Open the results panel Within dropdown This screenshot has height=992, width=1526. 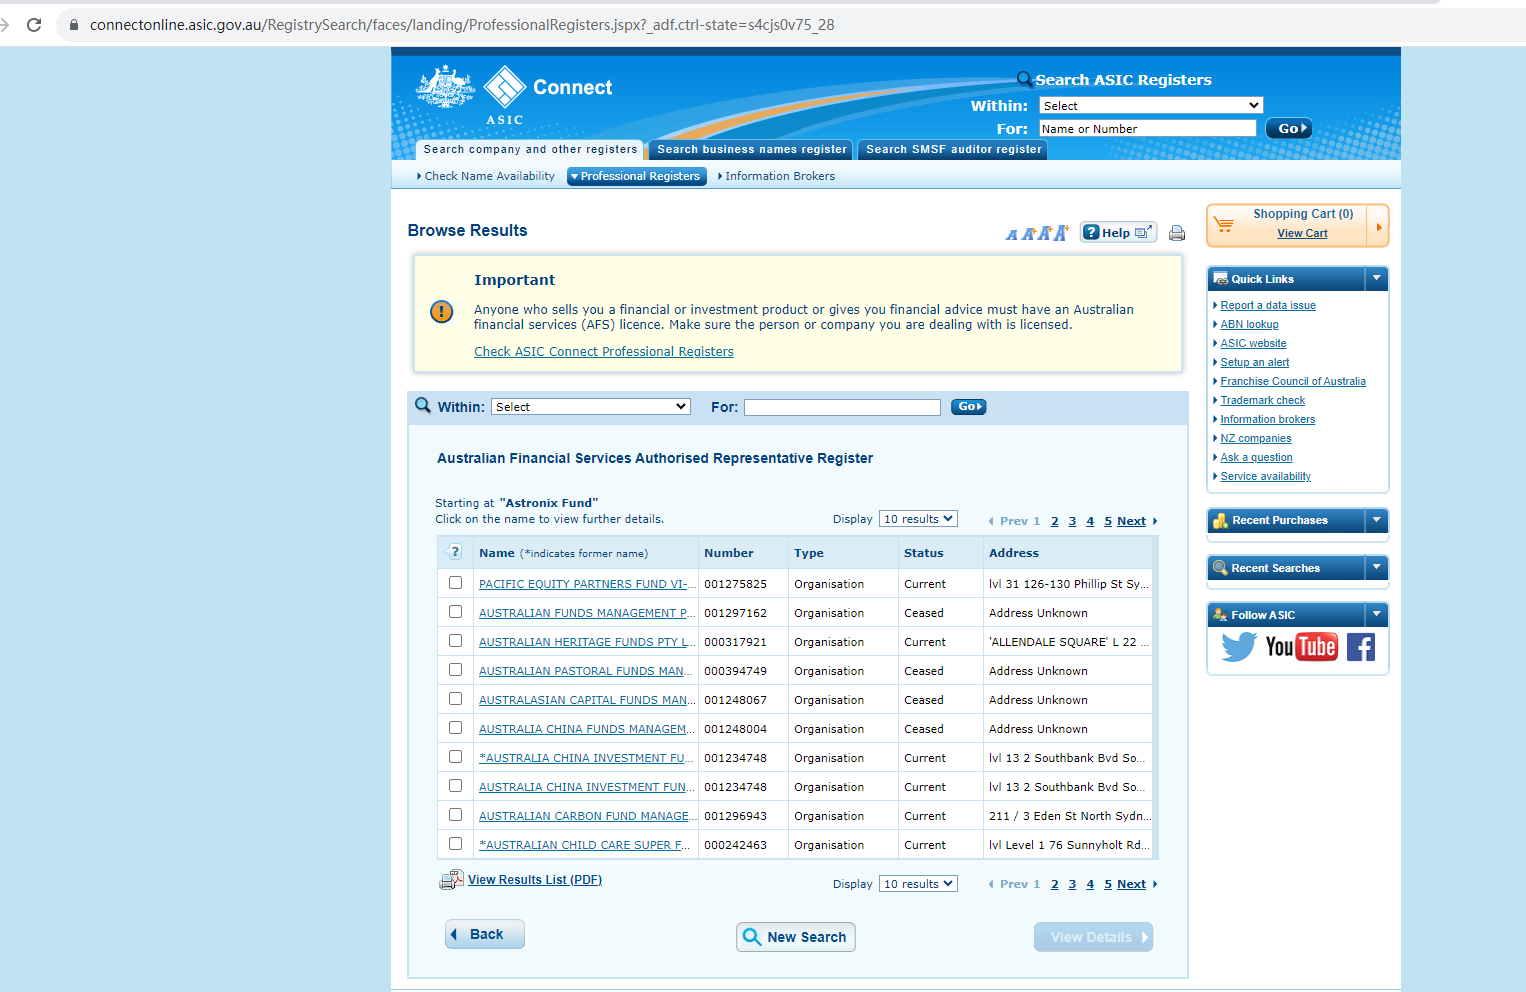[x=591, y=407]
